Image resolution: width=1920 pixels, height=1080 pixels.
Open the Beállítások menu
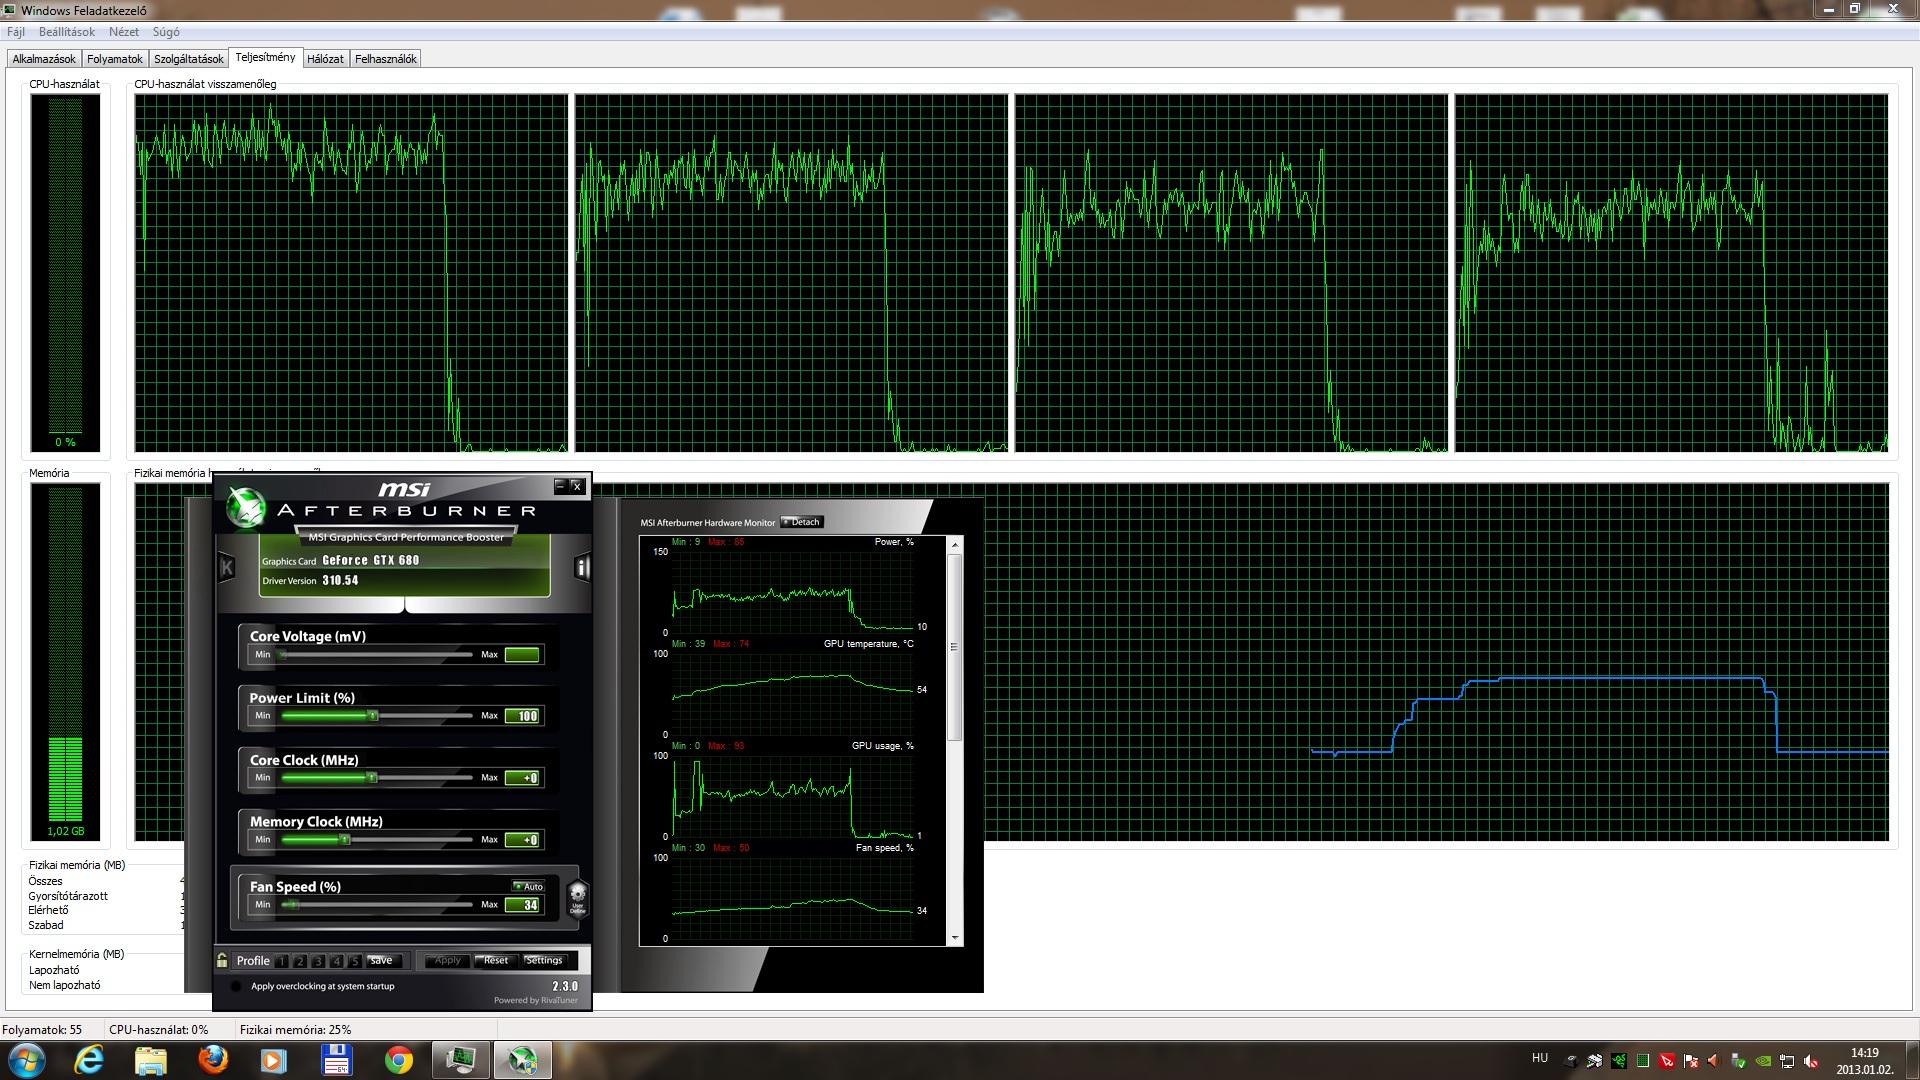pyautogui.click(x=67, y=32)
